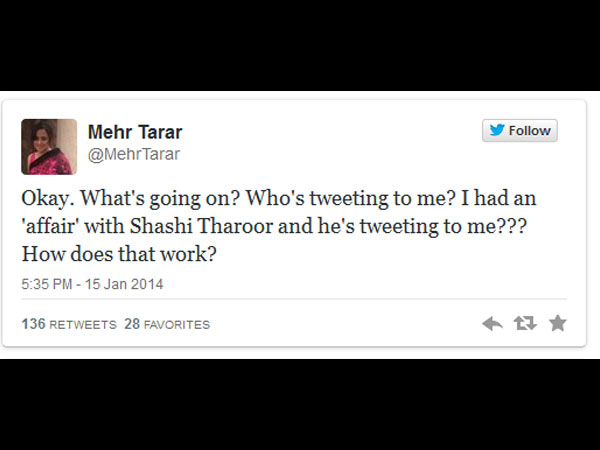Favorite the tweet with the star icon
This screenshot has width=600, height=450.
point(557,323)
